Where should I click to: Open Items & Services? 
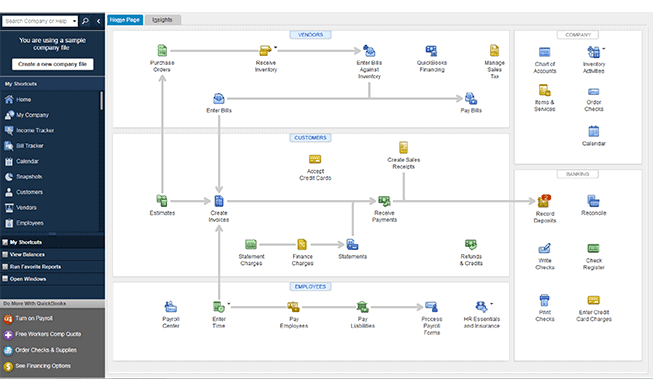(x=545, y=90)
